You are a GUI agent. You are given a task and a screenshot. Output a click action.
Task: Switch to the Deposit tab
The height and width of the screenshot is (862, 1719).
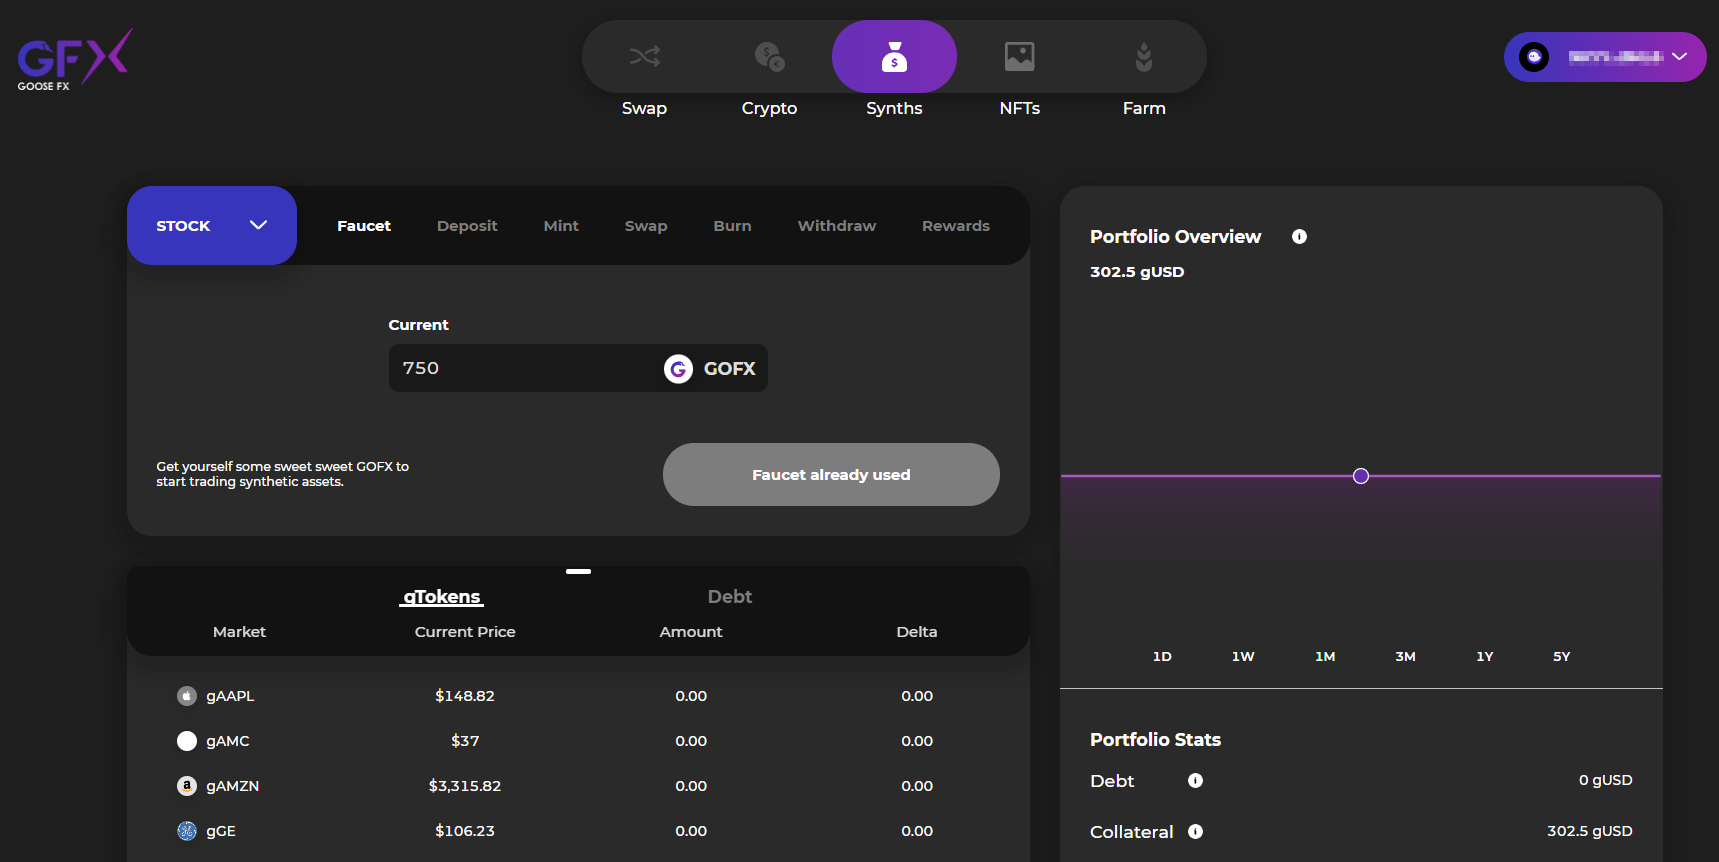click(467, 226)
